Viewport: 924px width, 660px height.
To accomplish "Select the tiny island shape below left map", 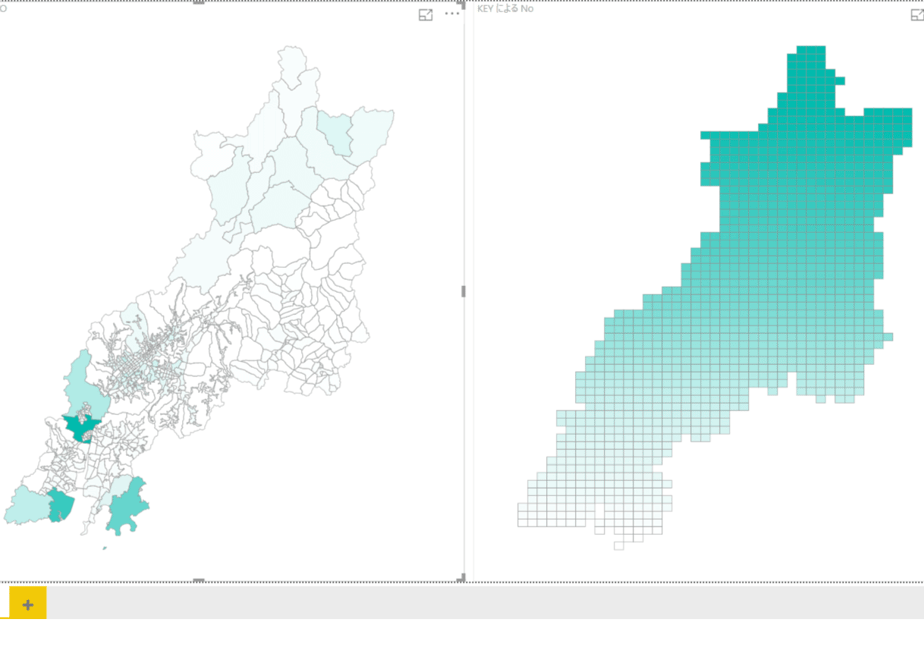I will [105, 548].
